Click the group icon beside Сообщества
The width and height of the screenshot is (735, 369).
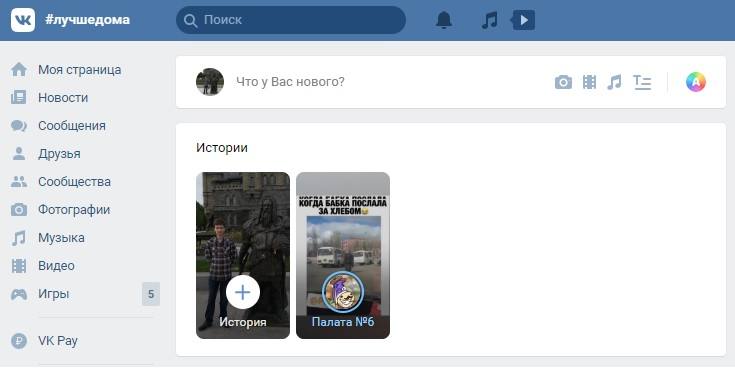pos(19,181)
